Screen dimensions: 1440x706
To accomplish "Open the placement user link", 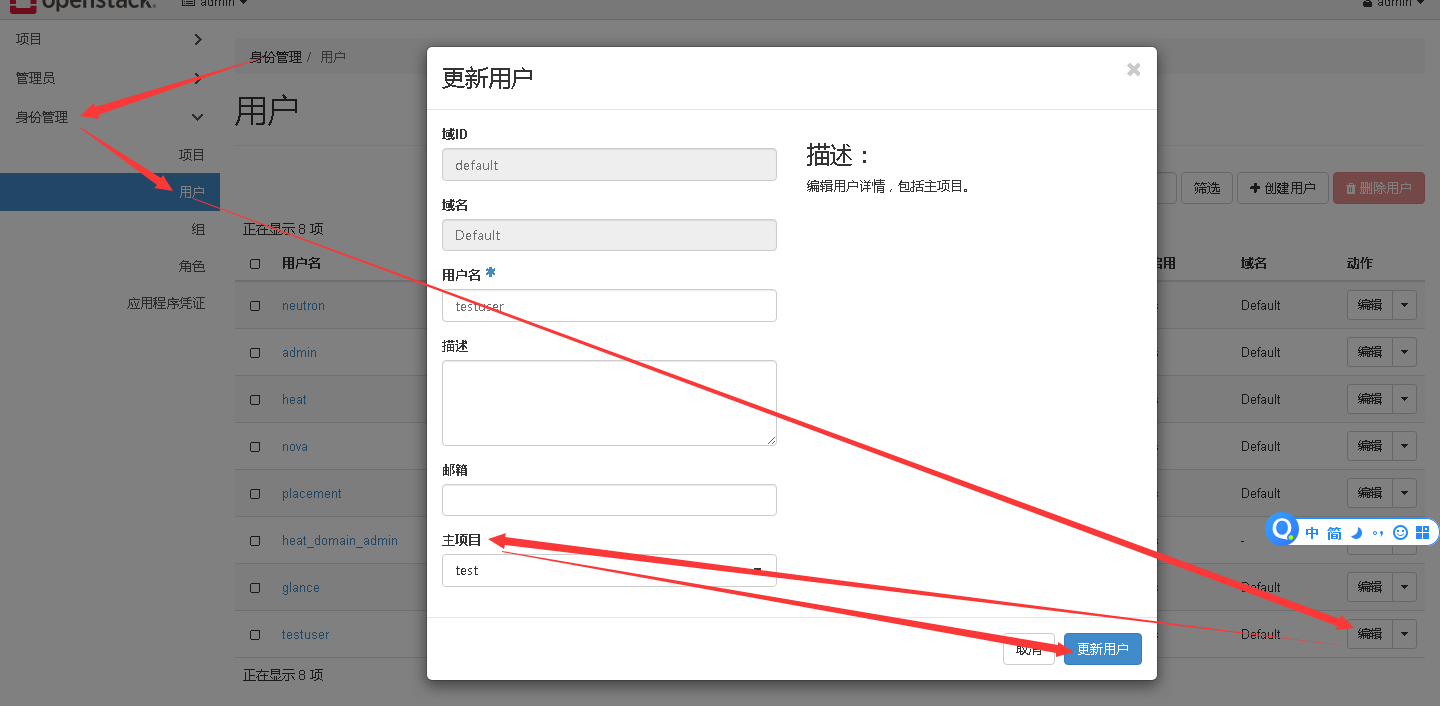I will (311, 494).
